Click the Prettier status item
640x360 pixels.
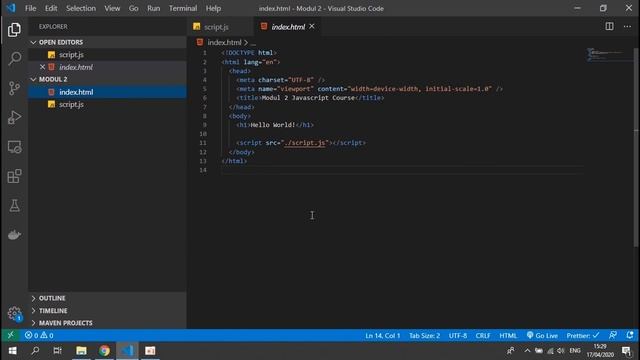click(x=582, y=336)
